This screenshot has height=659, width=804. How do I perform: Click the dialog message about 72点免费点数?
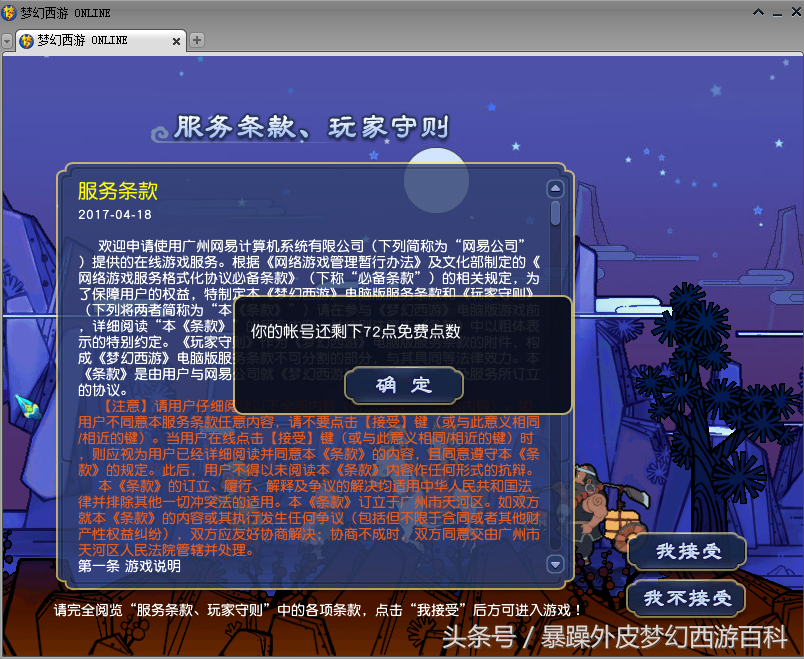point(355,331)
